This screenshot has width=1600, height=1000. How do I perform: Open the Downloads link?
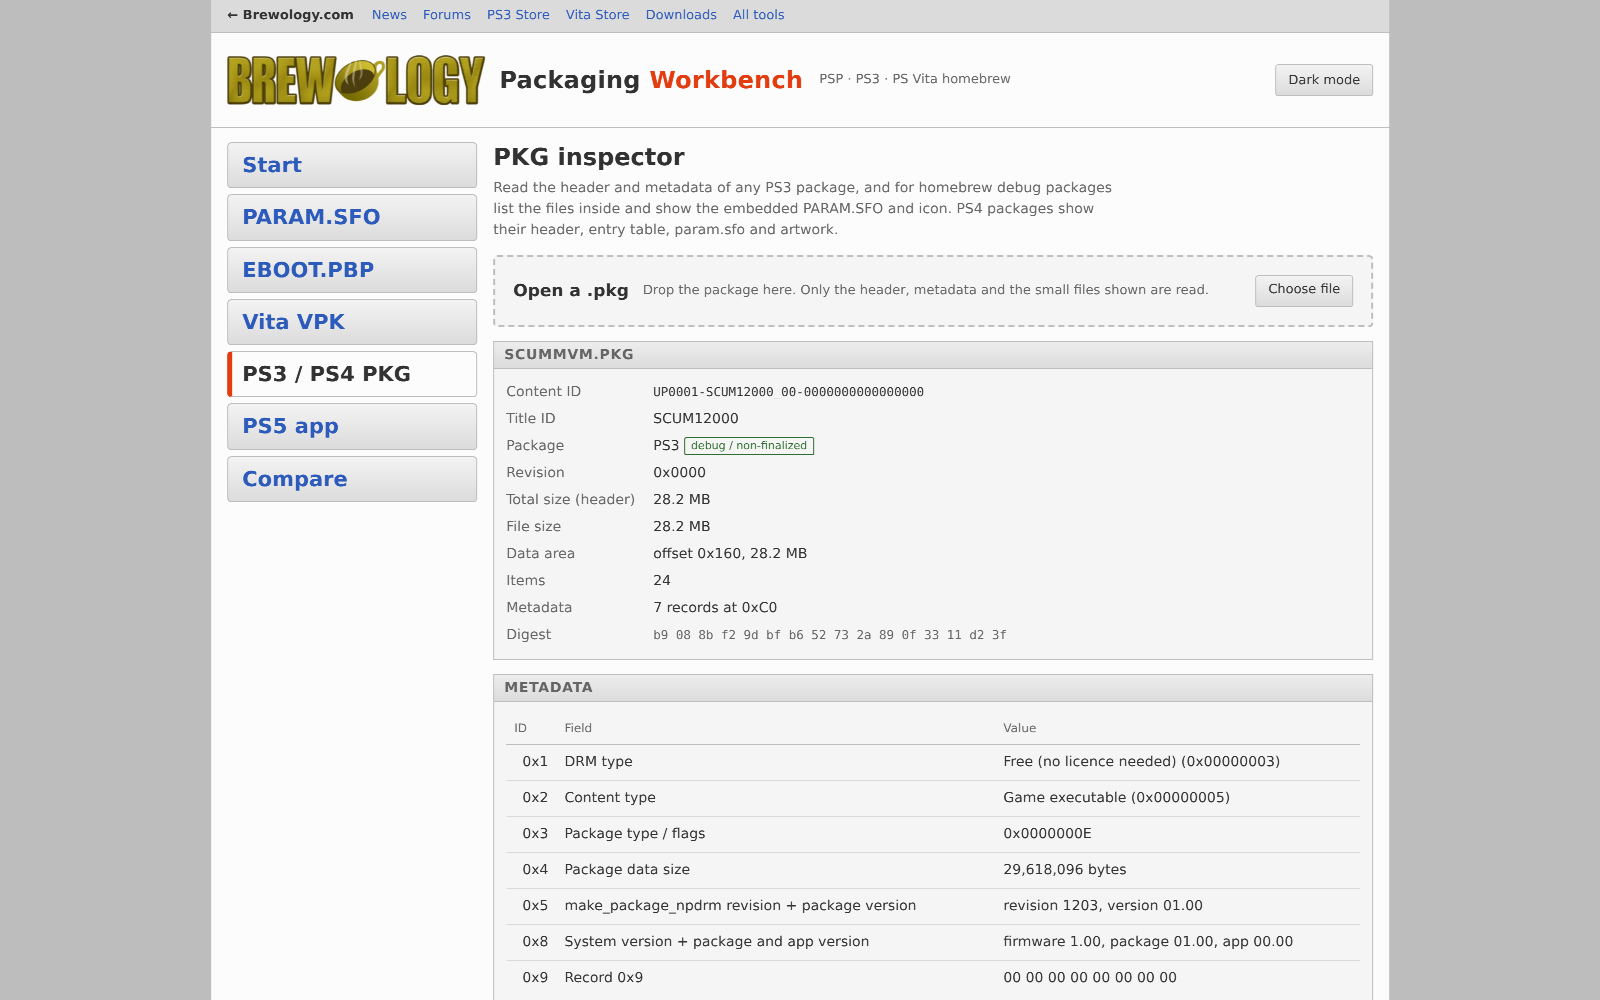coord(681,15)
